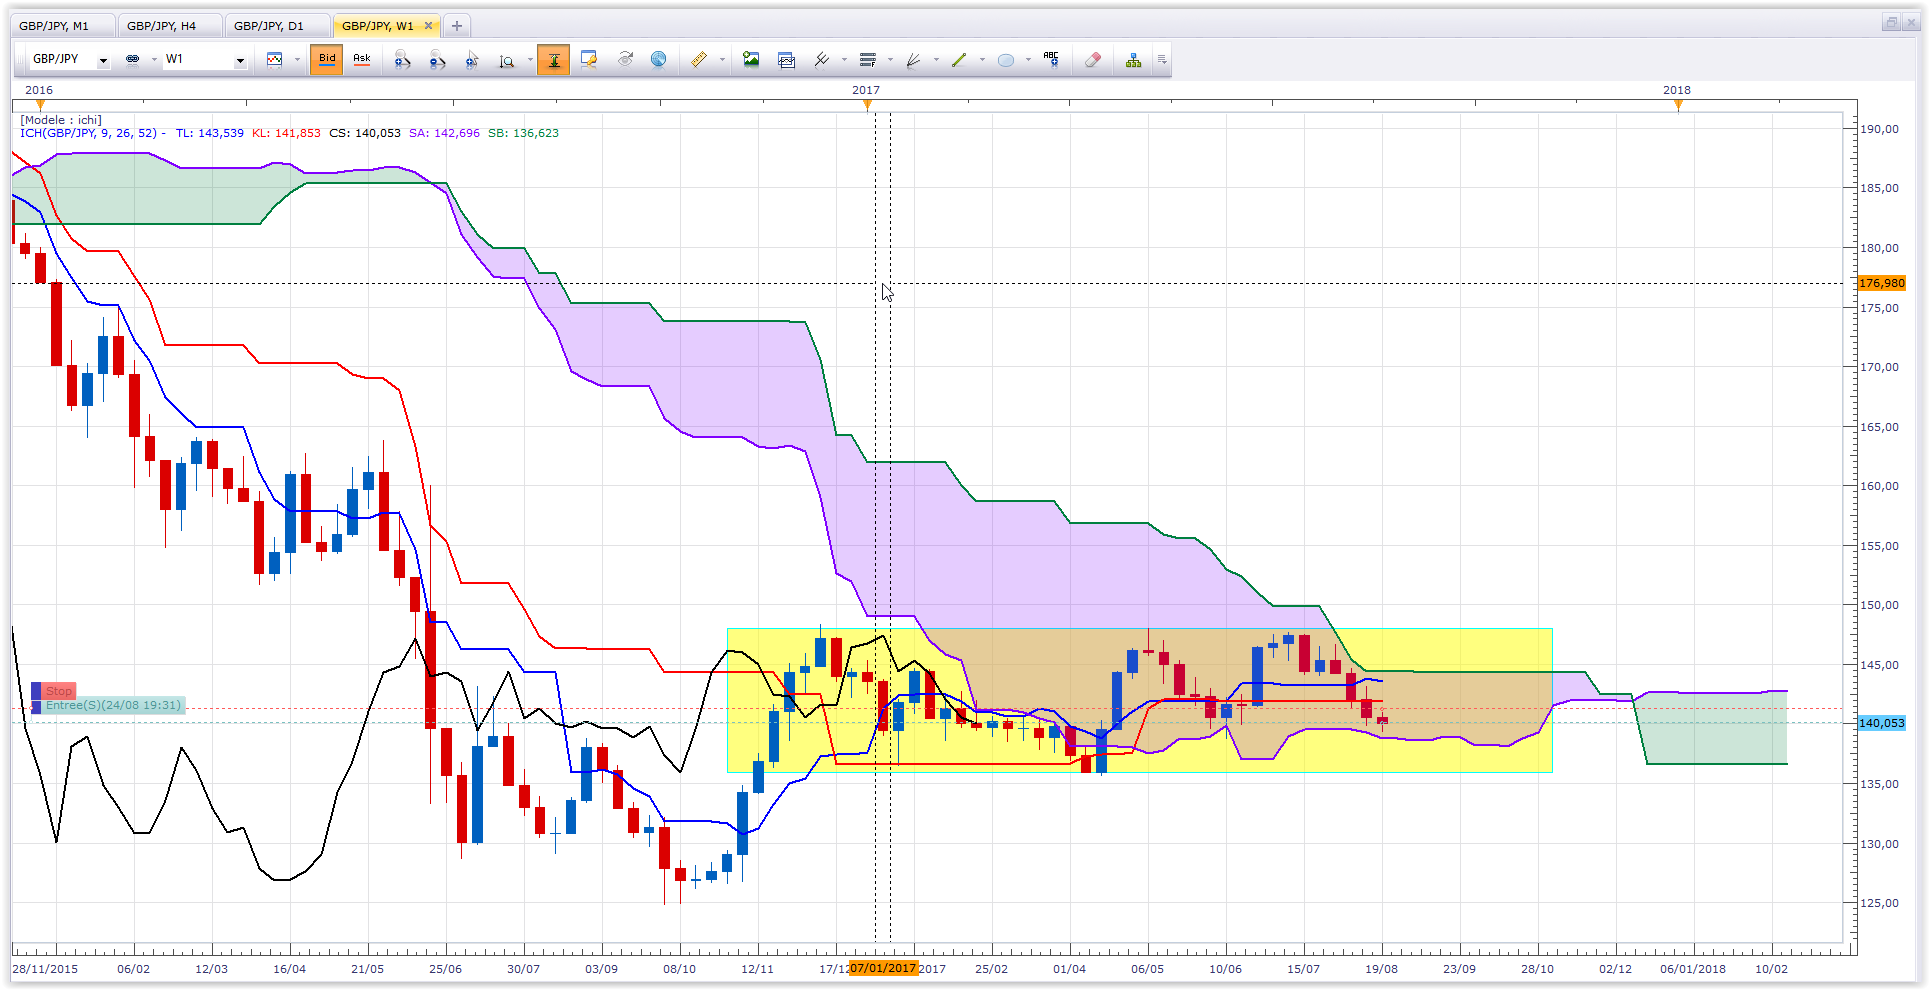Close the GBP/JPY, W1 tab

[x=429, y=26]
